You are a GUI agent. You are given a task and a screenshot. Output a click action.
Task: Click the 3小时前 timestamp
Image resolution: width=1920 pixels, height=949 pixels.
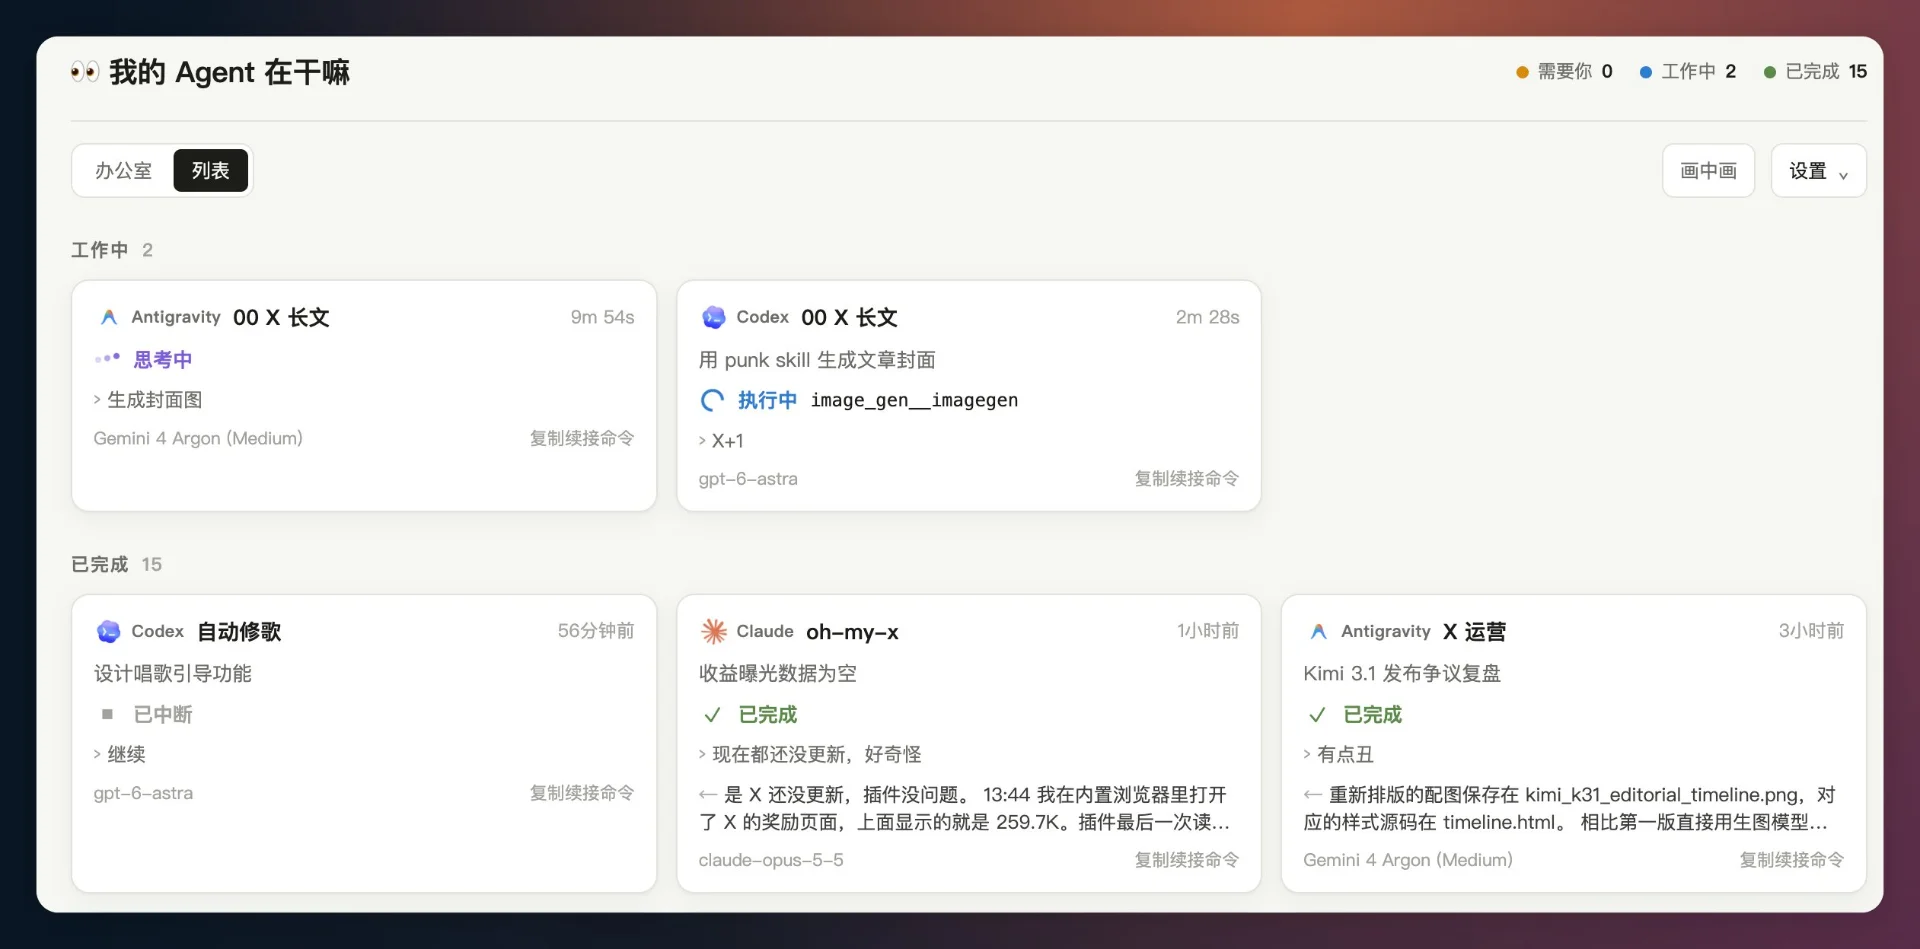tap(1811, 631)
